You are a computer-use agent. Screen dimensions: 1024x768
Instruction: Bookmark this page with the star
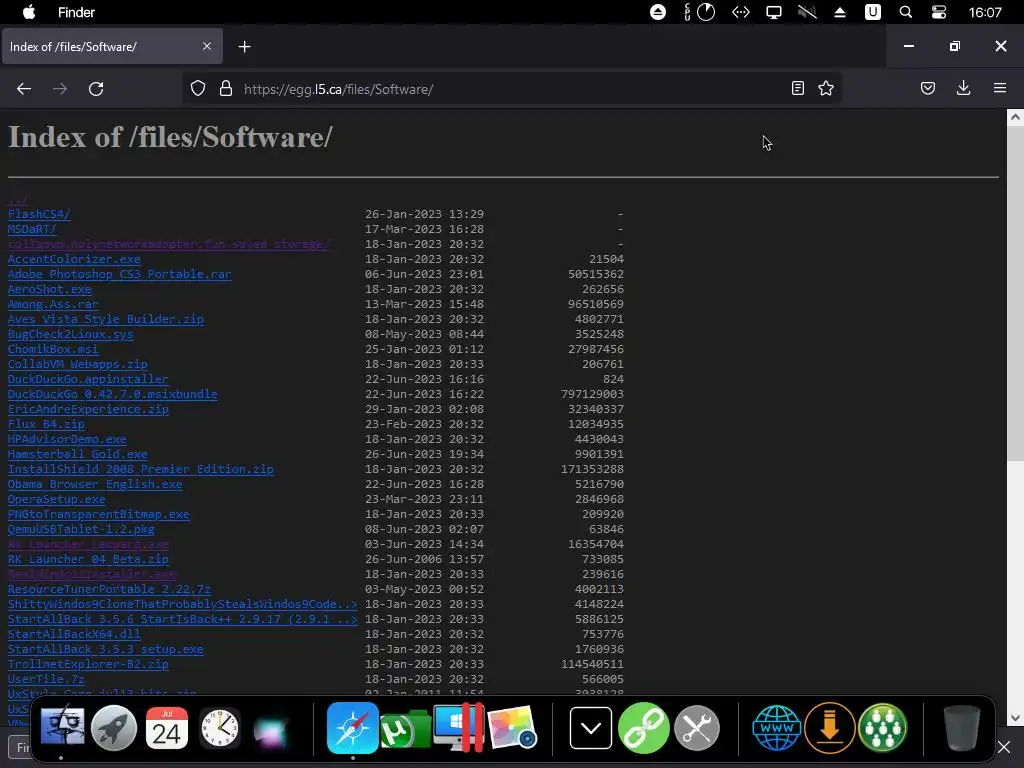click(x=826, y=88)
